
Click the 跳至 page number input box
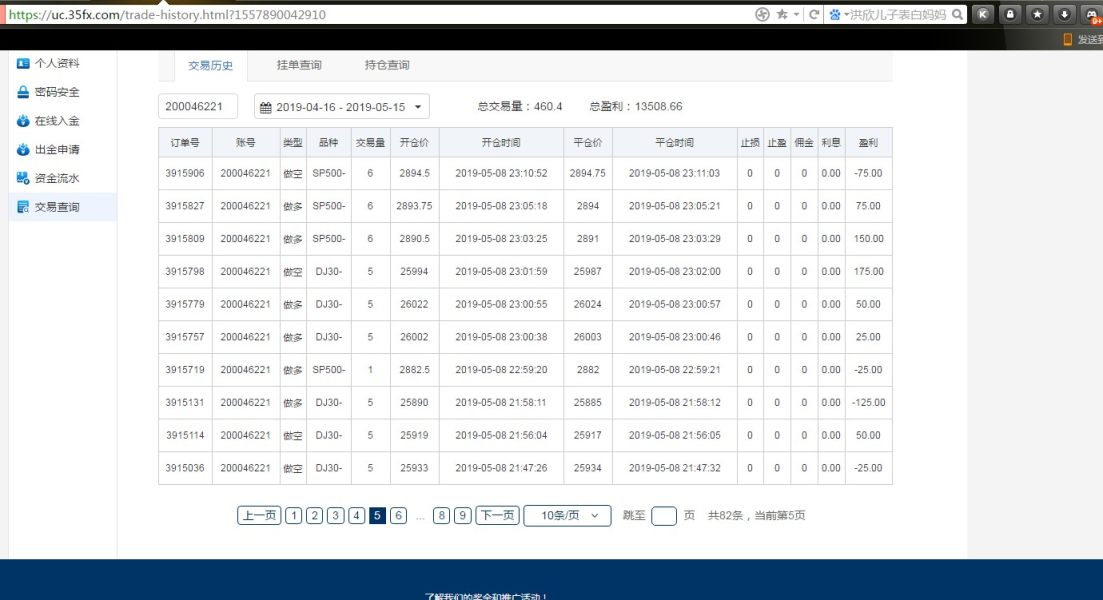point(664,516)
